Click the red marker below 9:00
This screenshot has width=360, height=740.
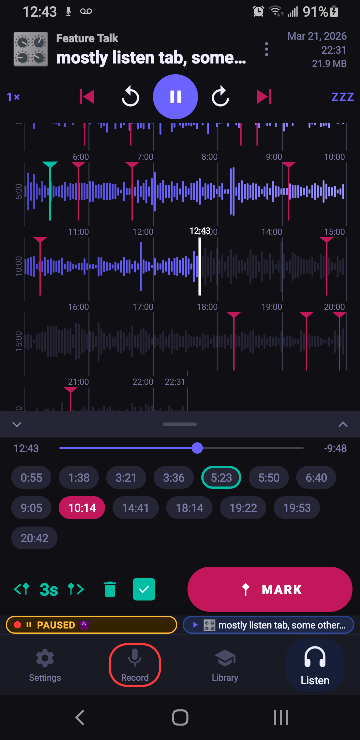pos(288,191)
